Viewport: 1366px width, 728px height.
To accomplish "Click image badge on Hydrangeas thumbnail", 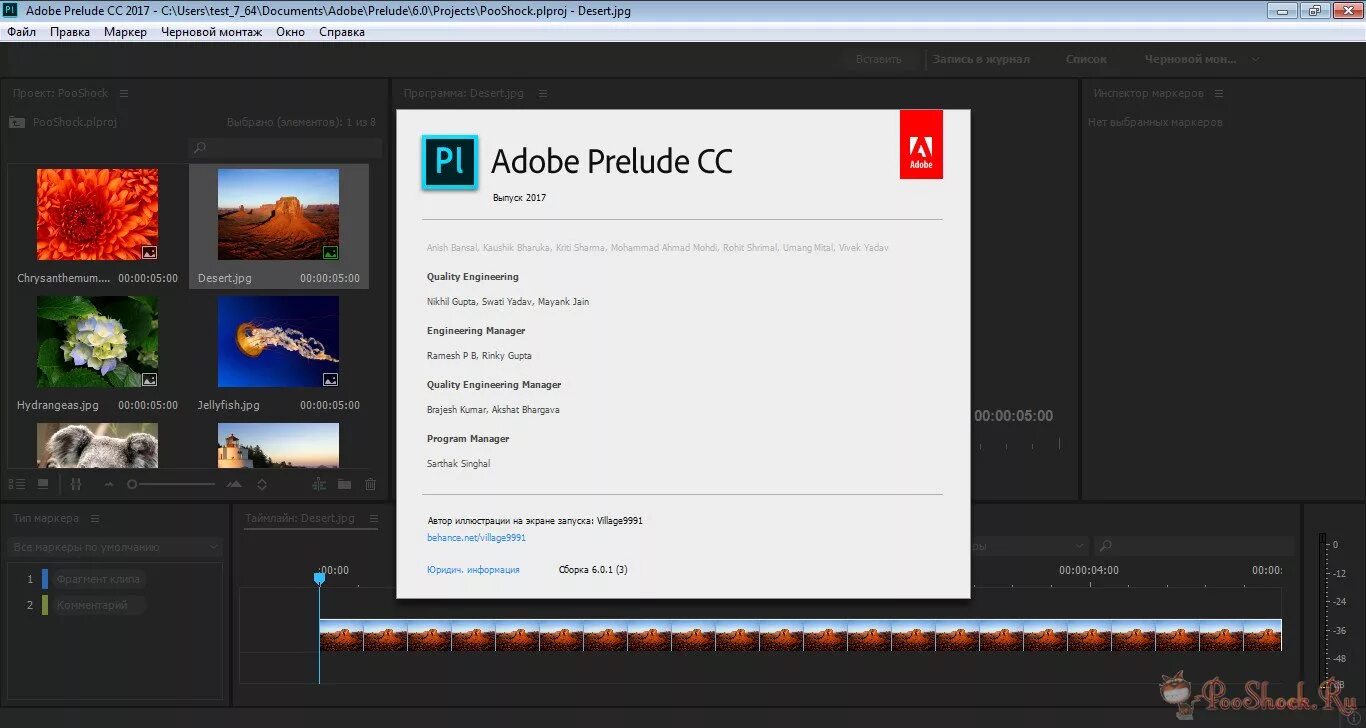I will pos(149,380).
